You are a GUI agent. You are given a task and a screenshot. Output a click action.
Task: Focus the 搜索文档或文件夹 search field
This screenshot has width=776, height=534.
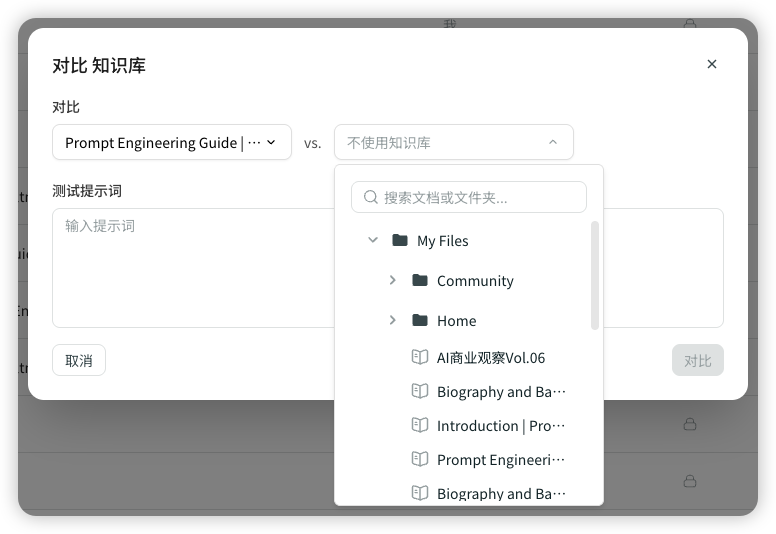[x=480, y=197]
